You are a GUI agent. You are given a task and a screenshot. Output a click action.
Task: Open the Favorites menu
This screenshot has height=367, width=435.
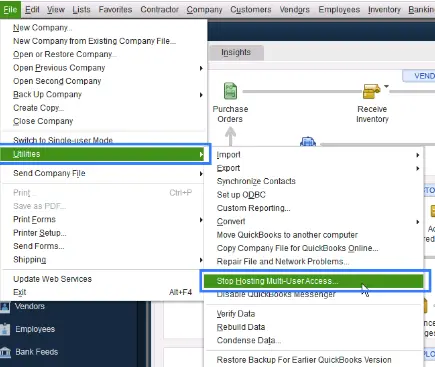click(115, 10)
